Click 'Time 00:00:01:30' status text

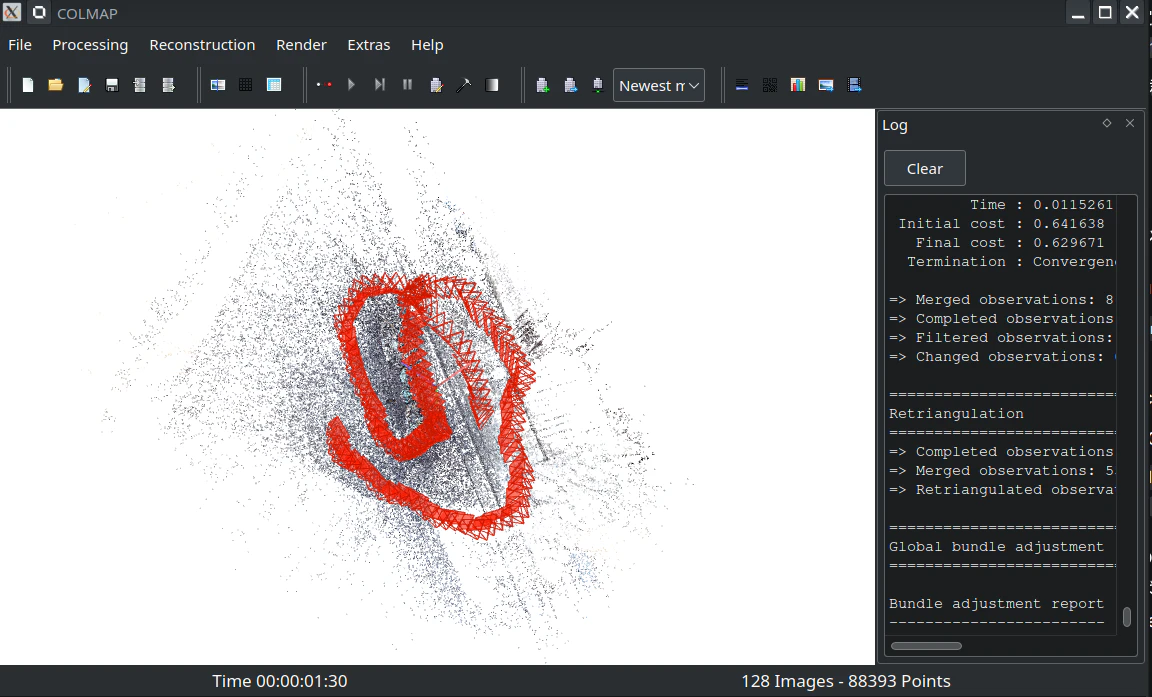(280, 682)
